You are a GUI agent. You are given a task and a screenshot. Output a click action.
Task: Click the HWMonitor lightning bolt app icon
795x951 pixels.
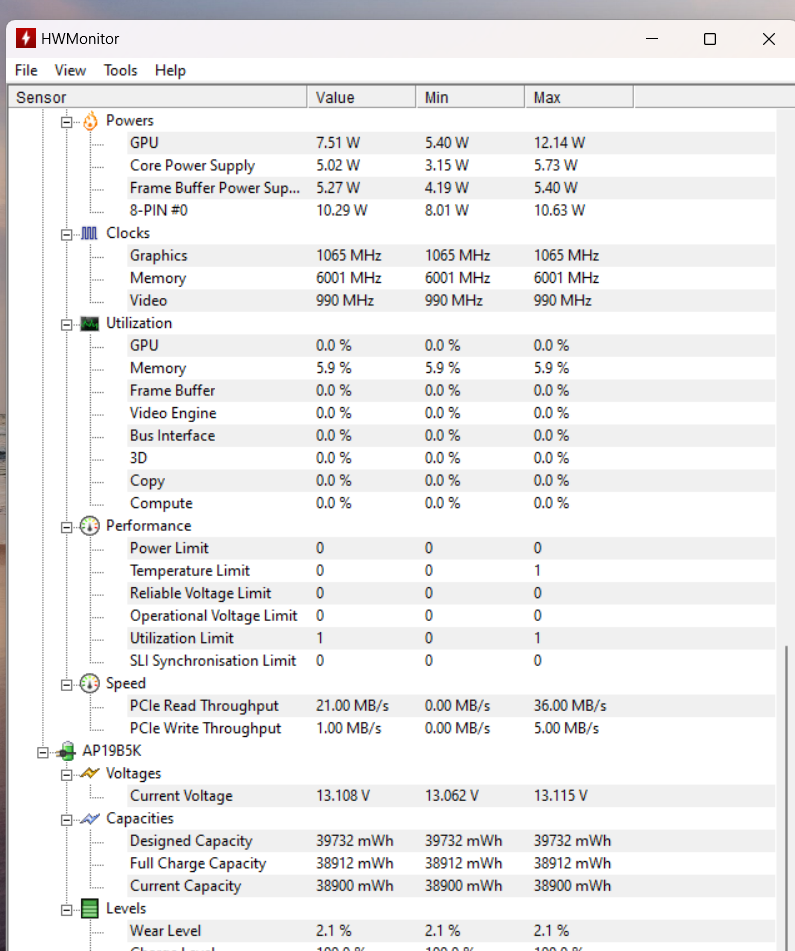coord(23,39)
